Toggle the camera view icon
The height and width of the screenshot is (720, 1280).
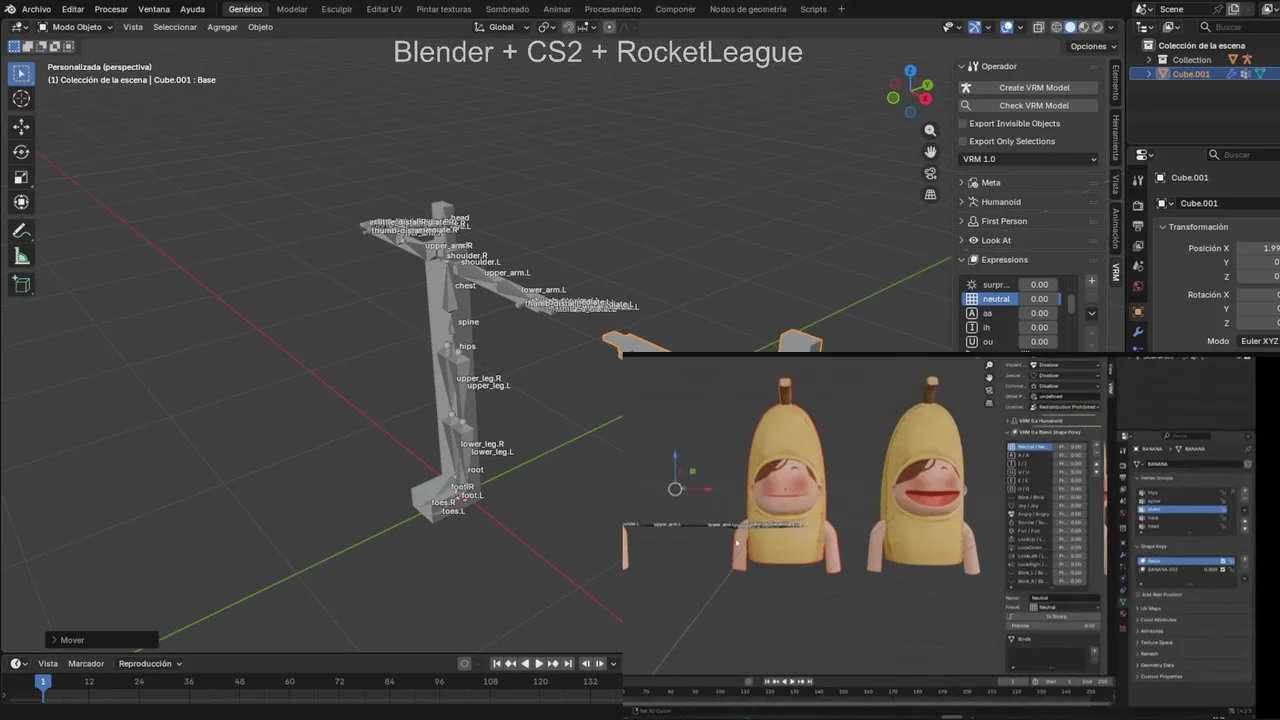click(x=930, y=173)
